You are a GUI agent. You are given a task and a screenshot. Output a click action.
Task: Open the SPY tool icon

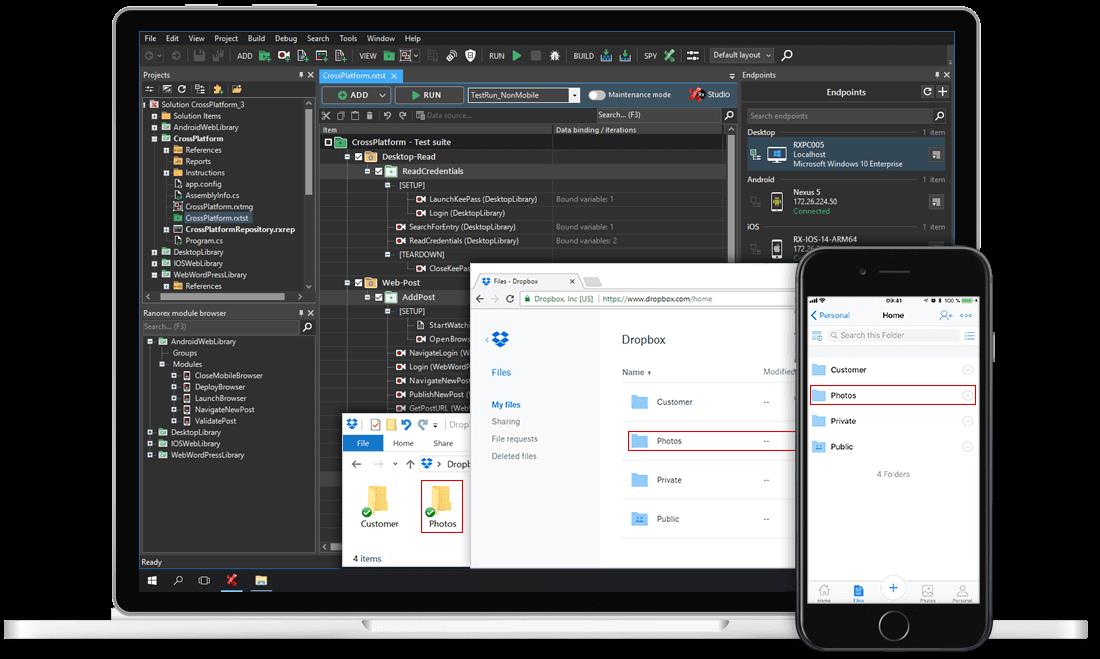(x=669, y=55)
